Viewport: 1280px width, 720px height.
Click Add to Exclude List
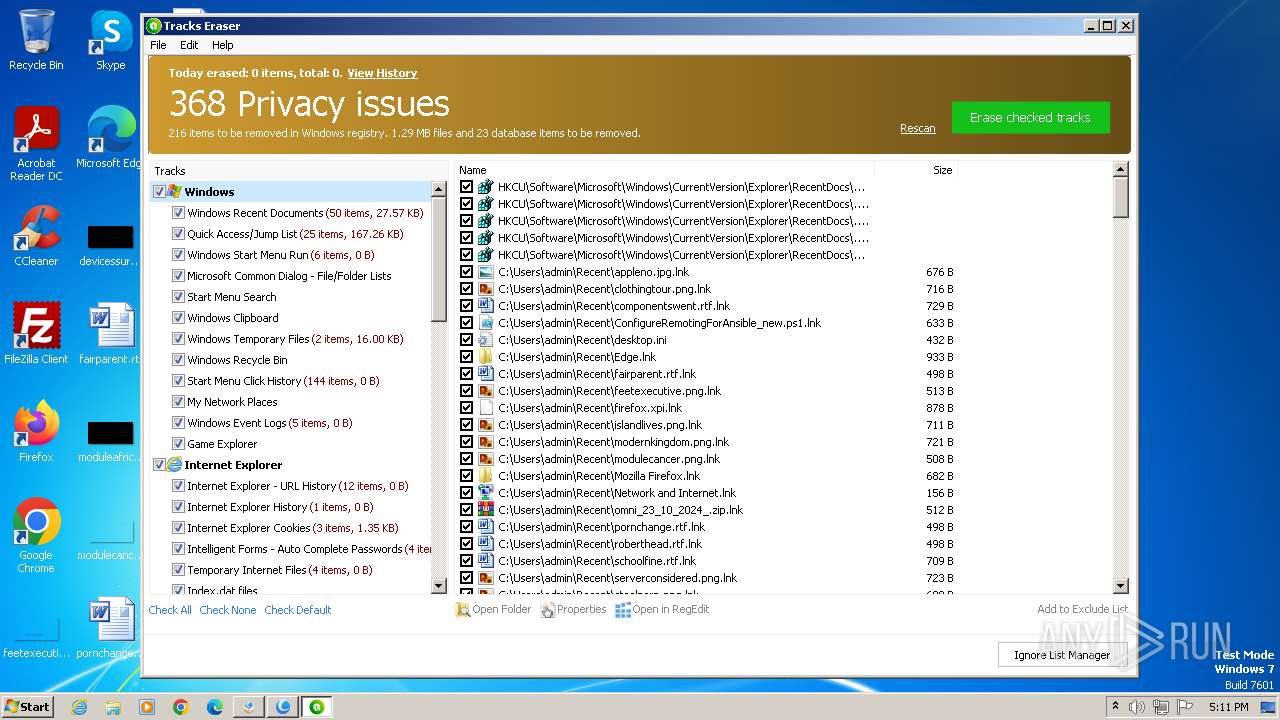(x=1082, y=609)
